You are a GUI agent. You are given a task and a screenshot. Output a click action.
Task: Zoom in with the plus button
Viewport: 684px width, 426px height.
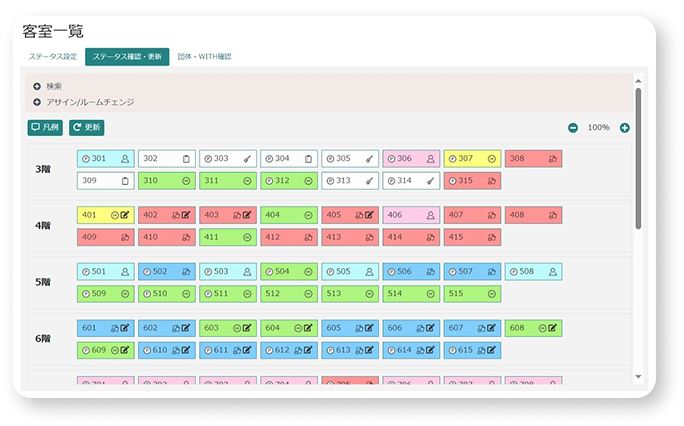pos(624,128)
